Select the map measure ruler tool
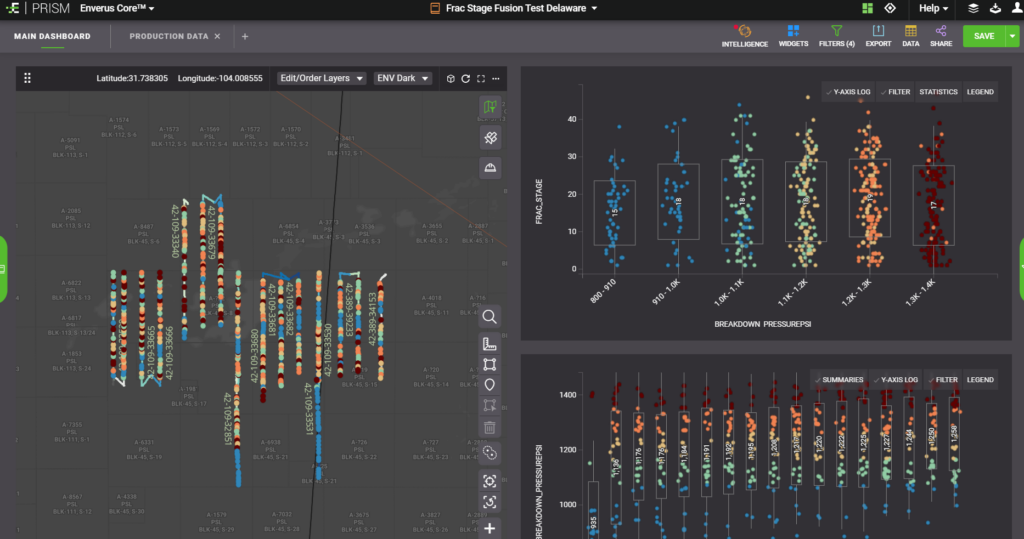 click(x=490, y=344)
